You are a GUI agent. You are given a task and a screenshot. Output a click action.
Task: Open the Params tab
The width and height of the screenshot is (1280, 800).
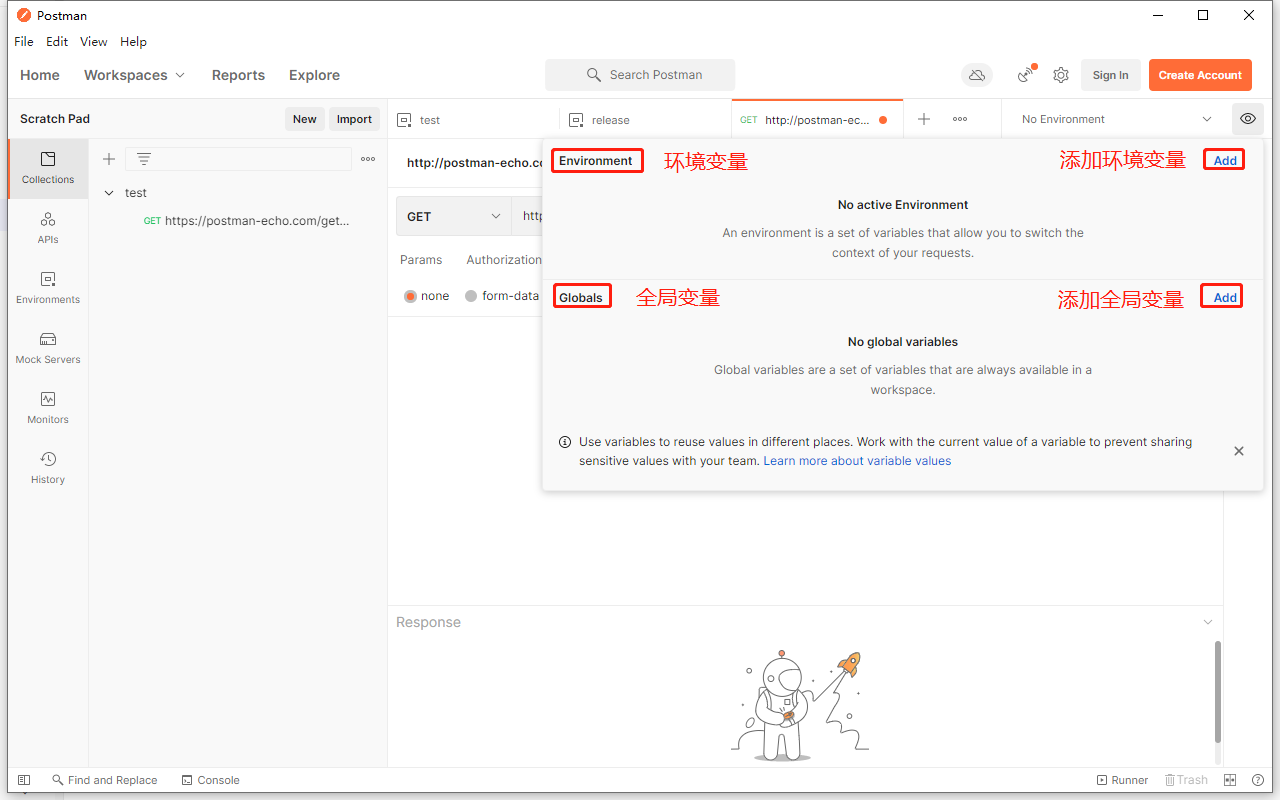click(x=421, y=260)
